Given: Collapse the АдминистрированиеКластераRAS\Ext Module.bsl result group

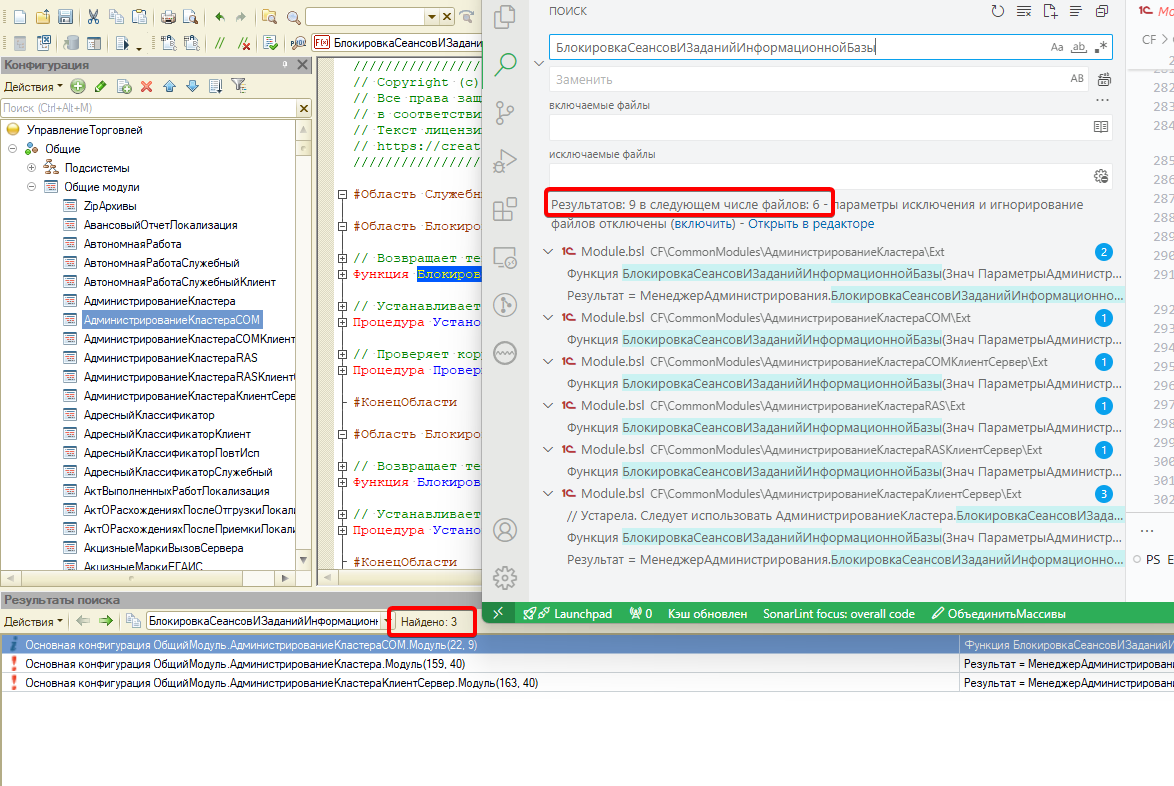Looking at the screenshot, I should coord(548,406).
